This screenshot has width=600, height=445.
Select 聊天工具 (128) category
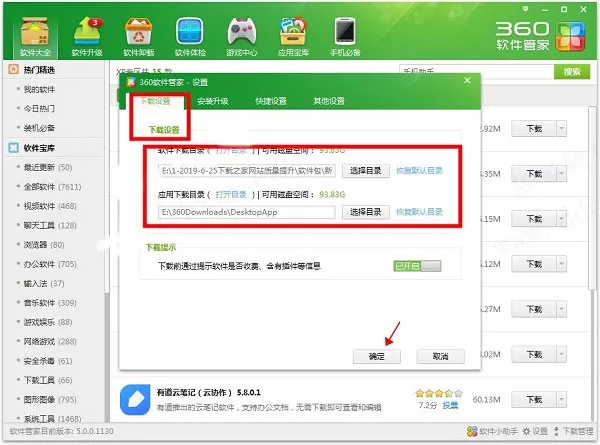(x=50, y=225)
